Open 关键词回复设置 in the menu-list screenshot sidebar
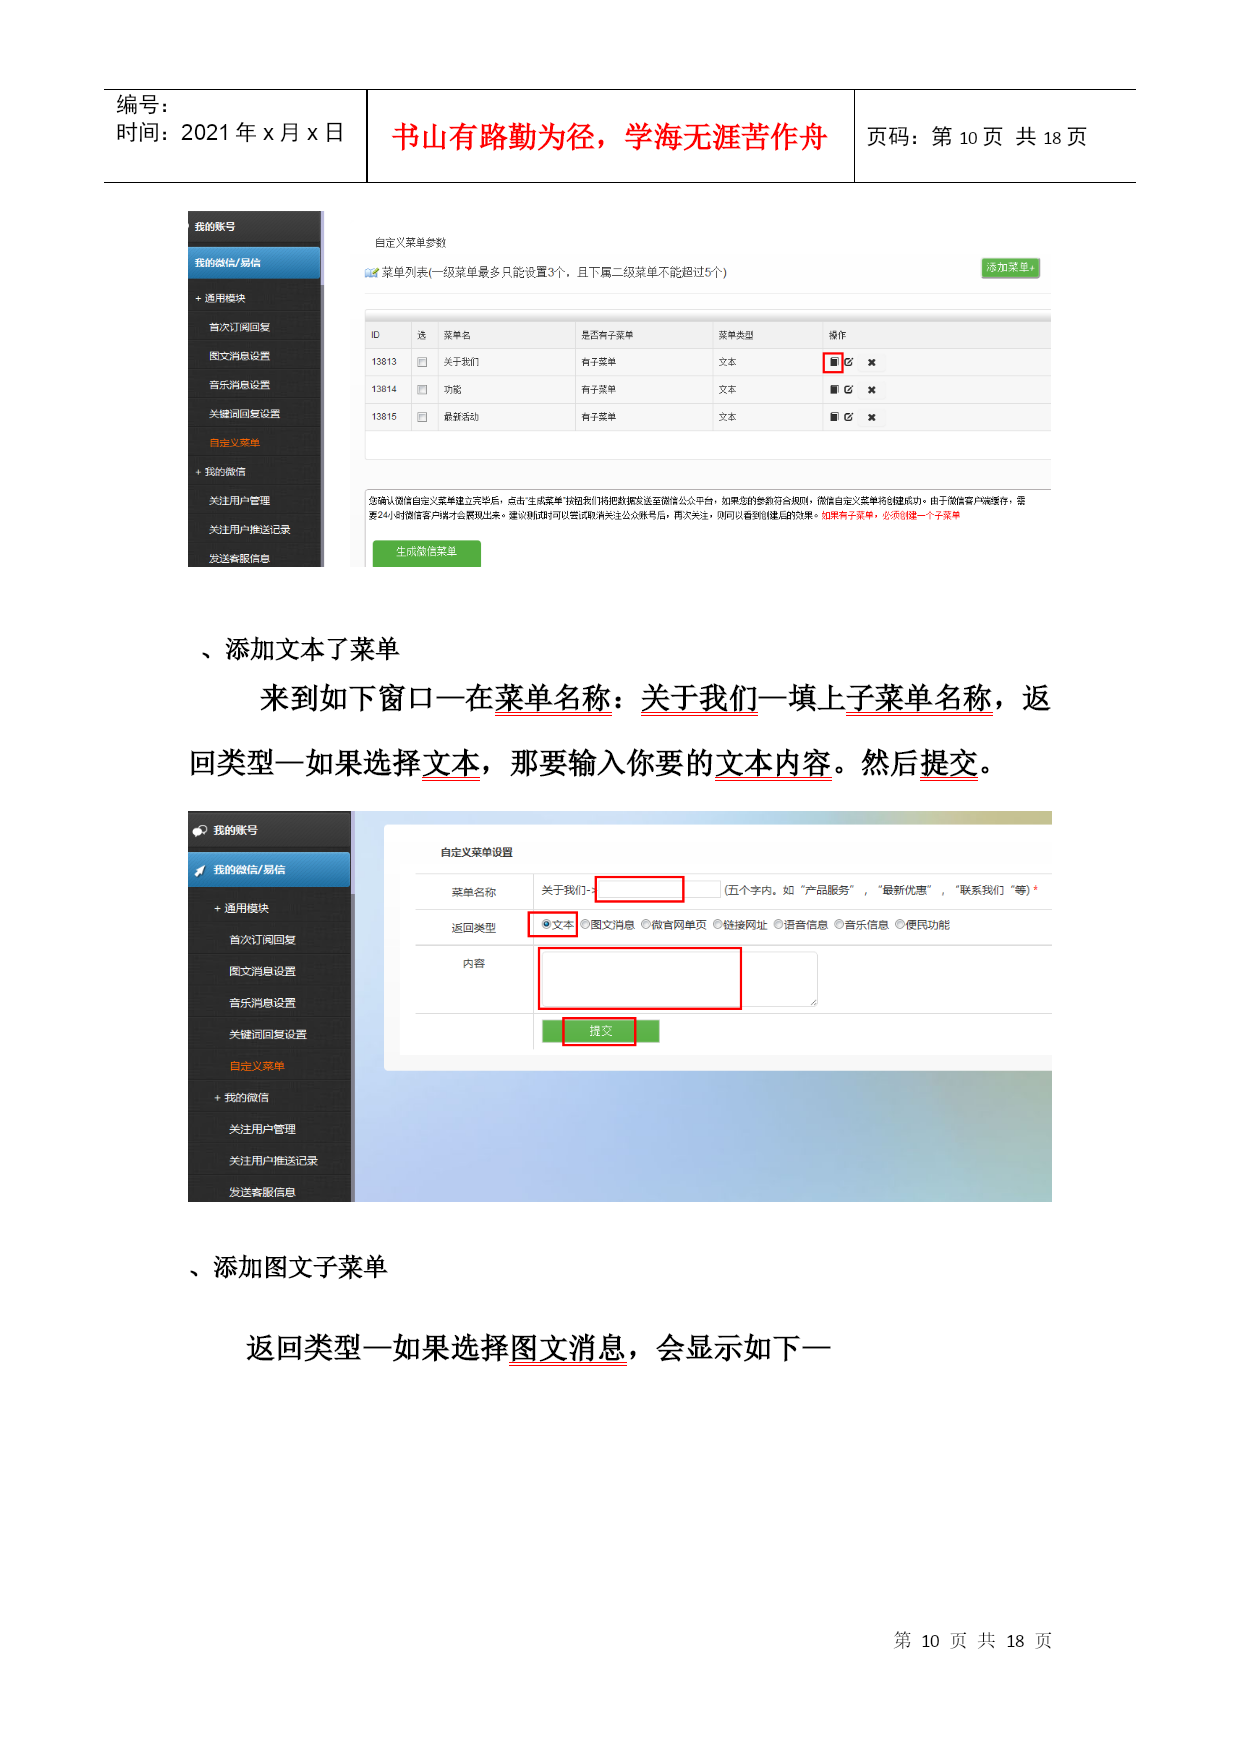 (244, 414)
